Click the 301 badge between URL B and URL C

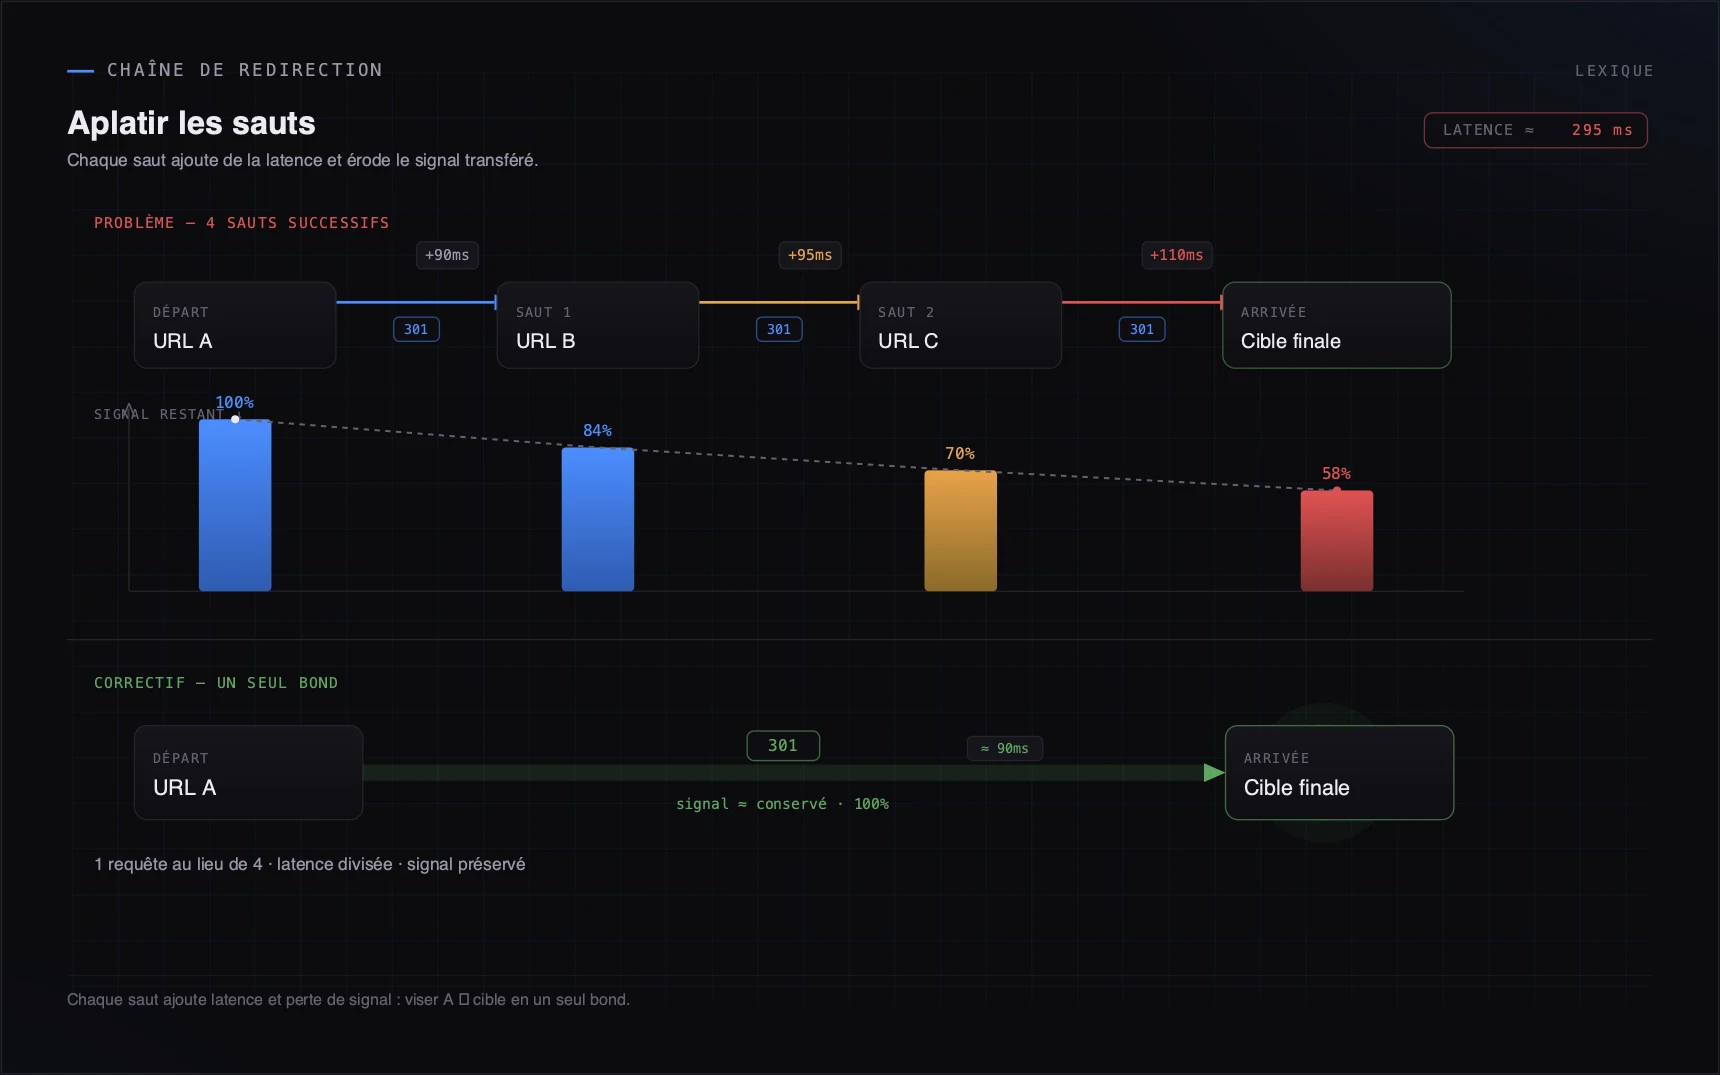click(779, 329)
